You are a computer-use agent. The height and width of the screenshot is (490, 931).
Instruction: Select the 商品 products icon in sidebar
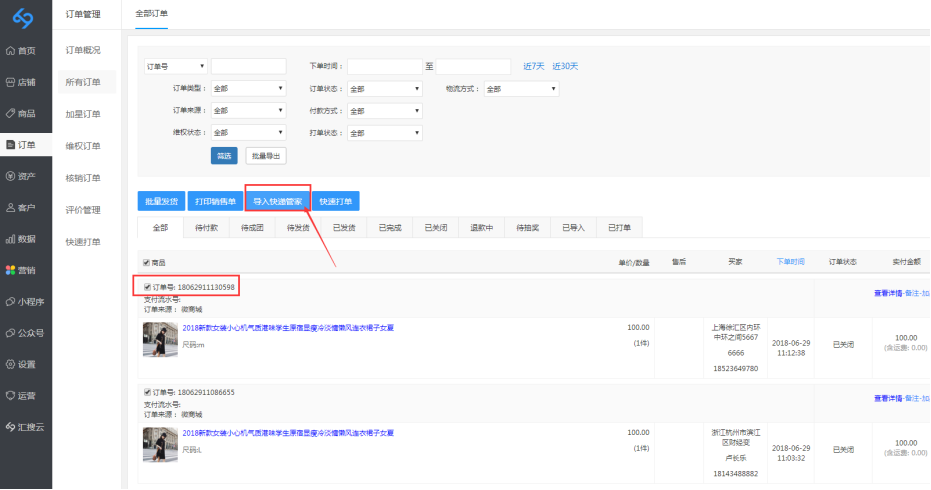click(x=10, y=113)
